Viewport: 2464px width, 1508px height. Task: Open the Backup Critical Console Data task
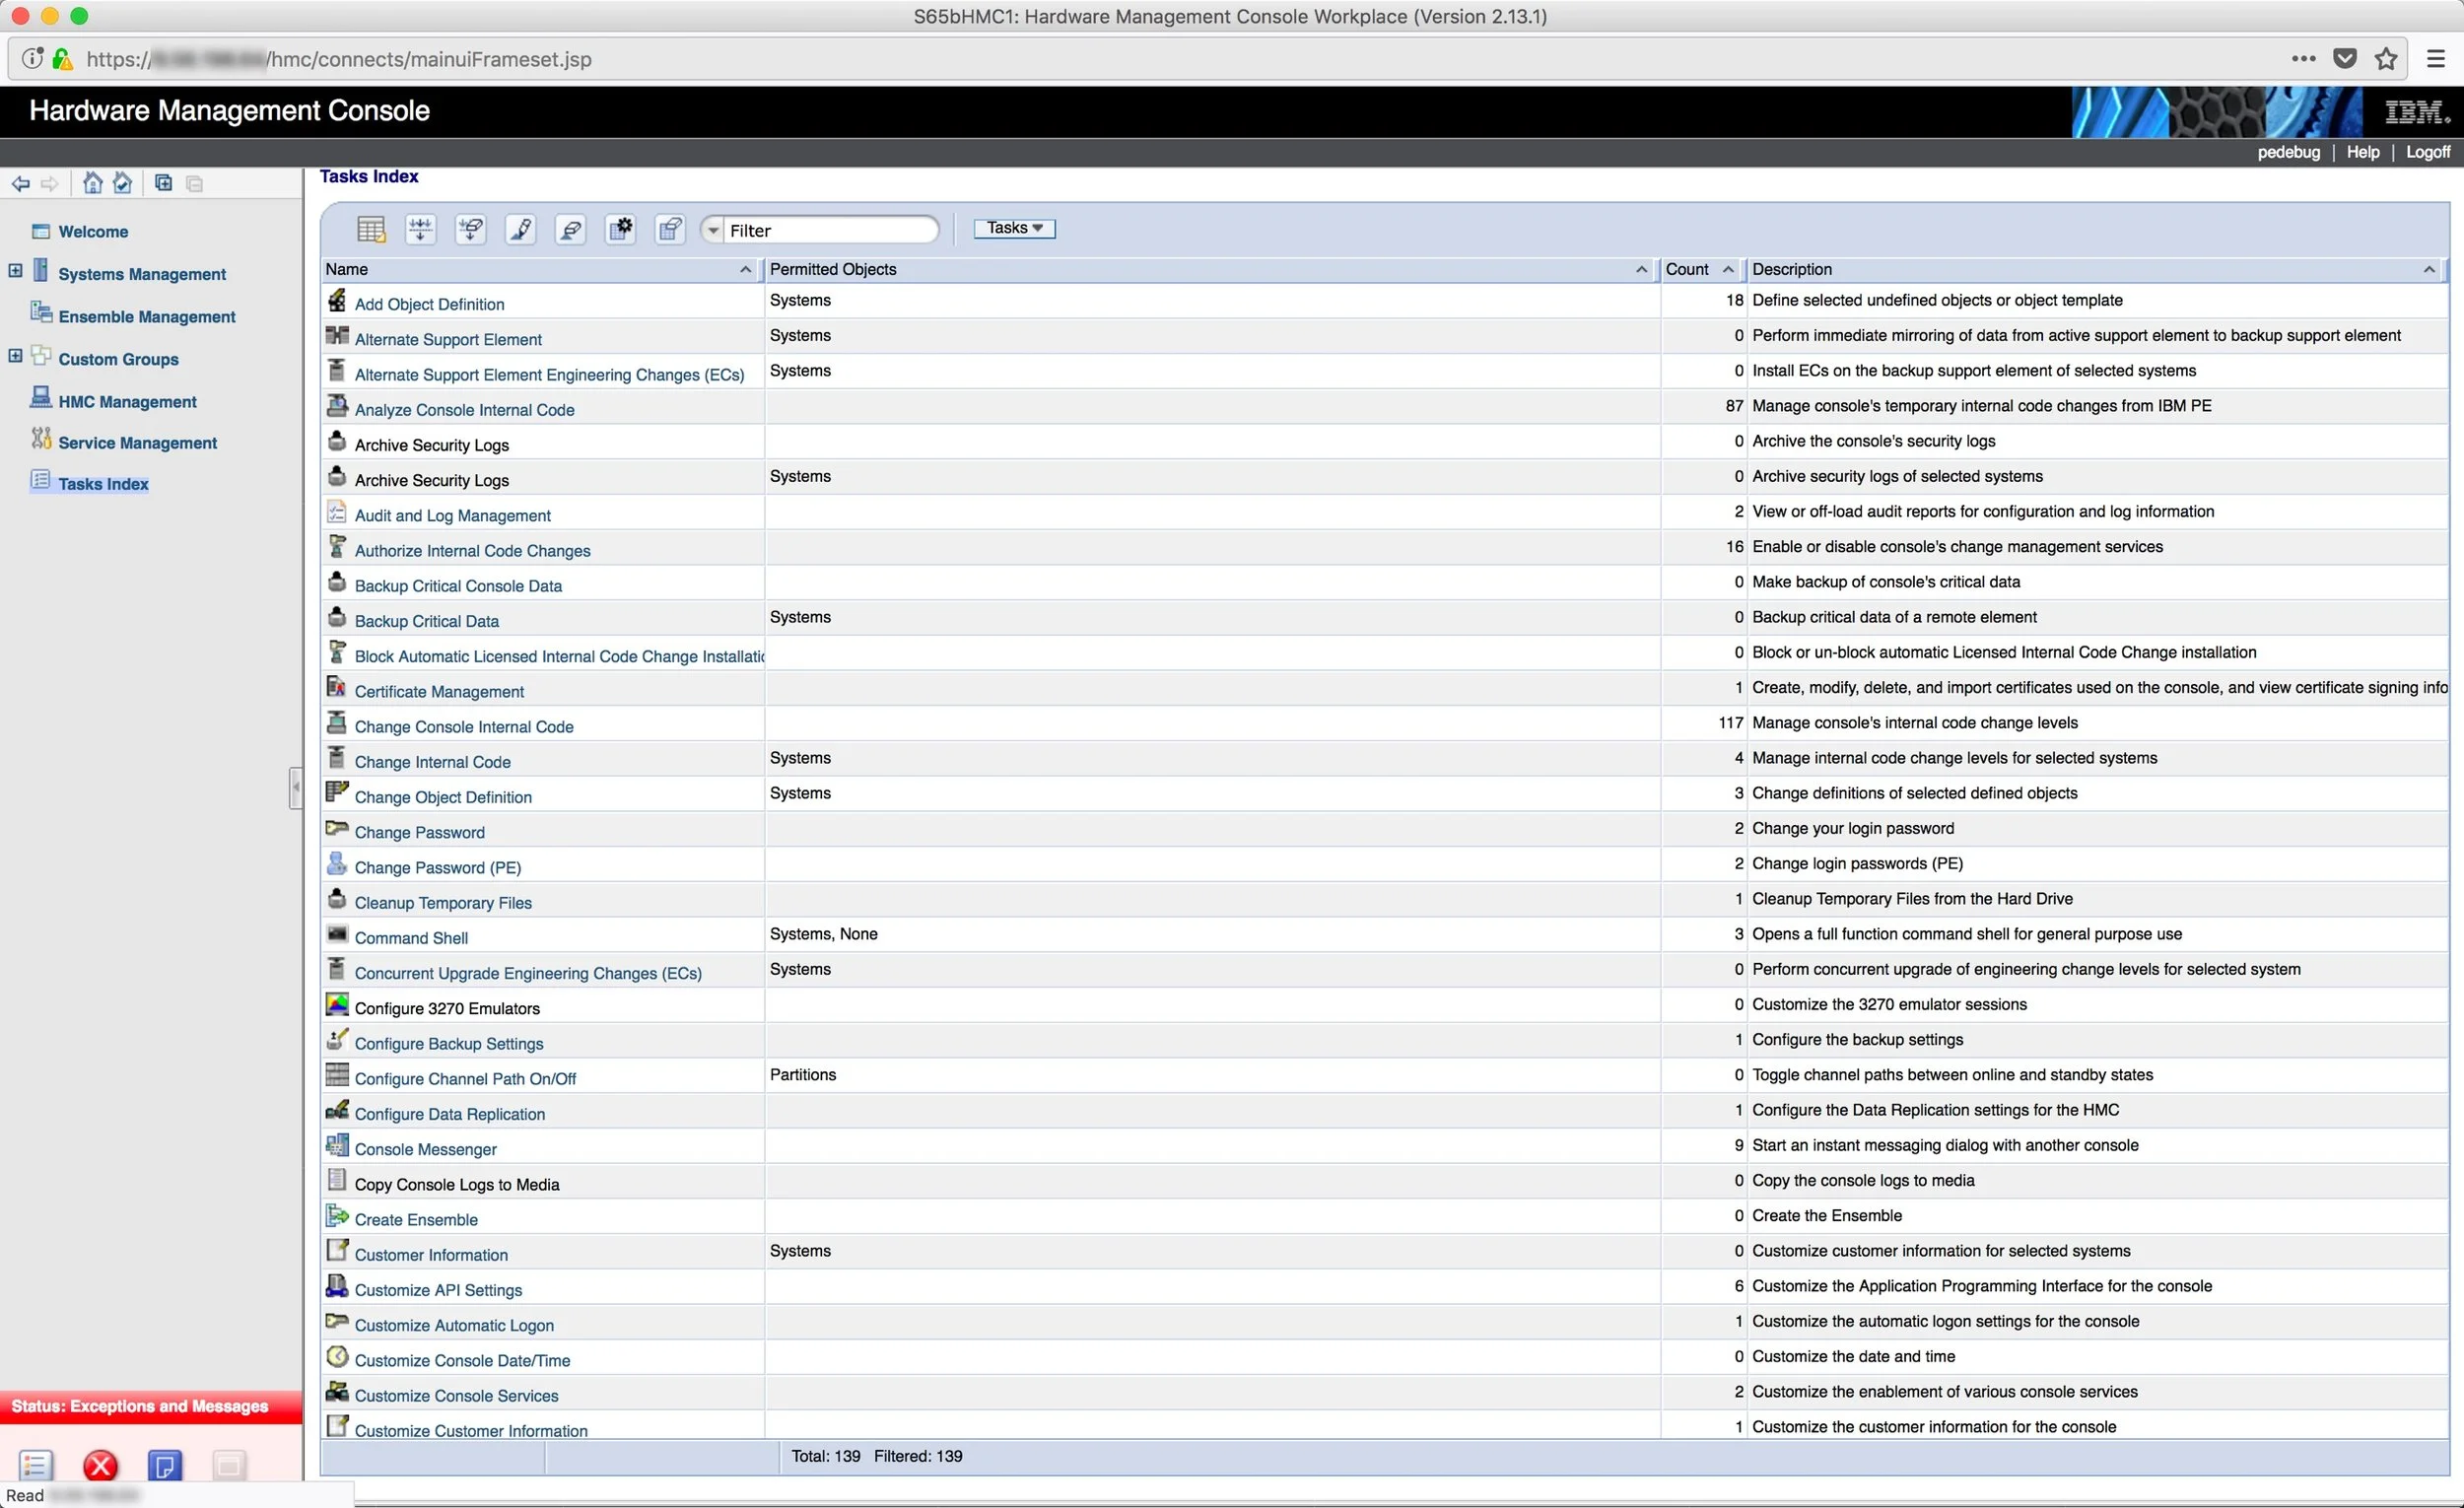(x=458, y=586)
